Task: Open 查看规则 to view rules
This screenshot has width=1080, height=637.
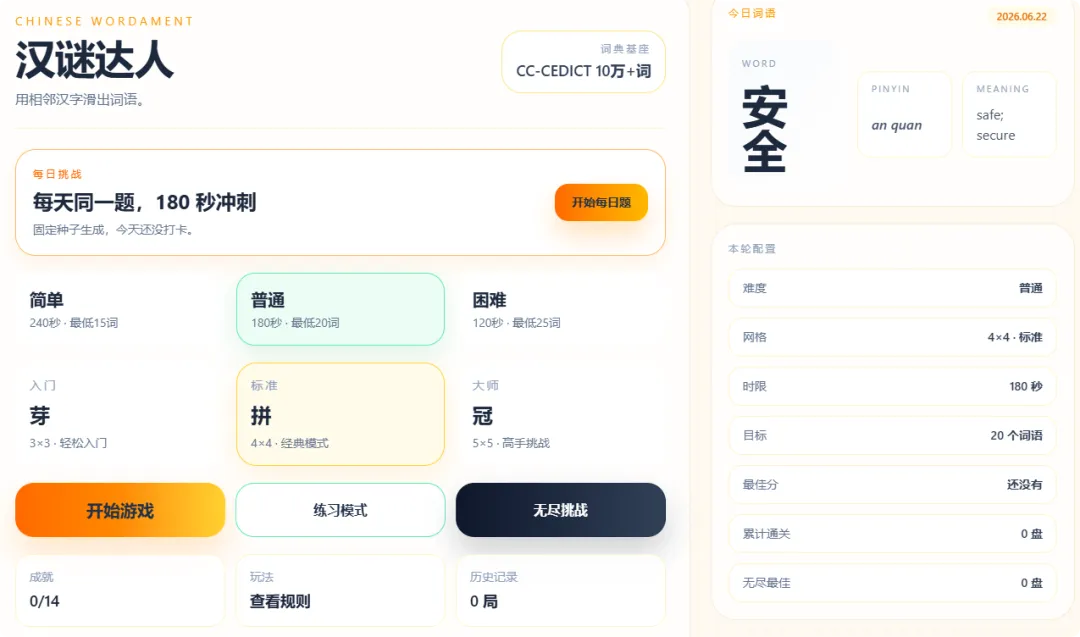Action: click(340, 591)
